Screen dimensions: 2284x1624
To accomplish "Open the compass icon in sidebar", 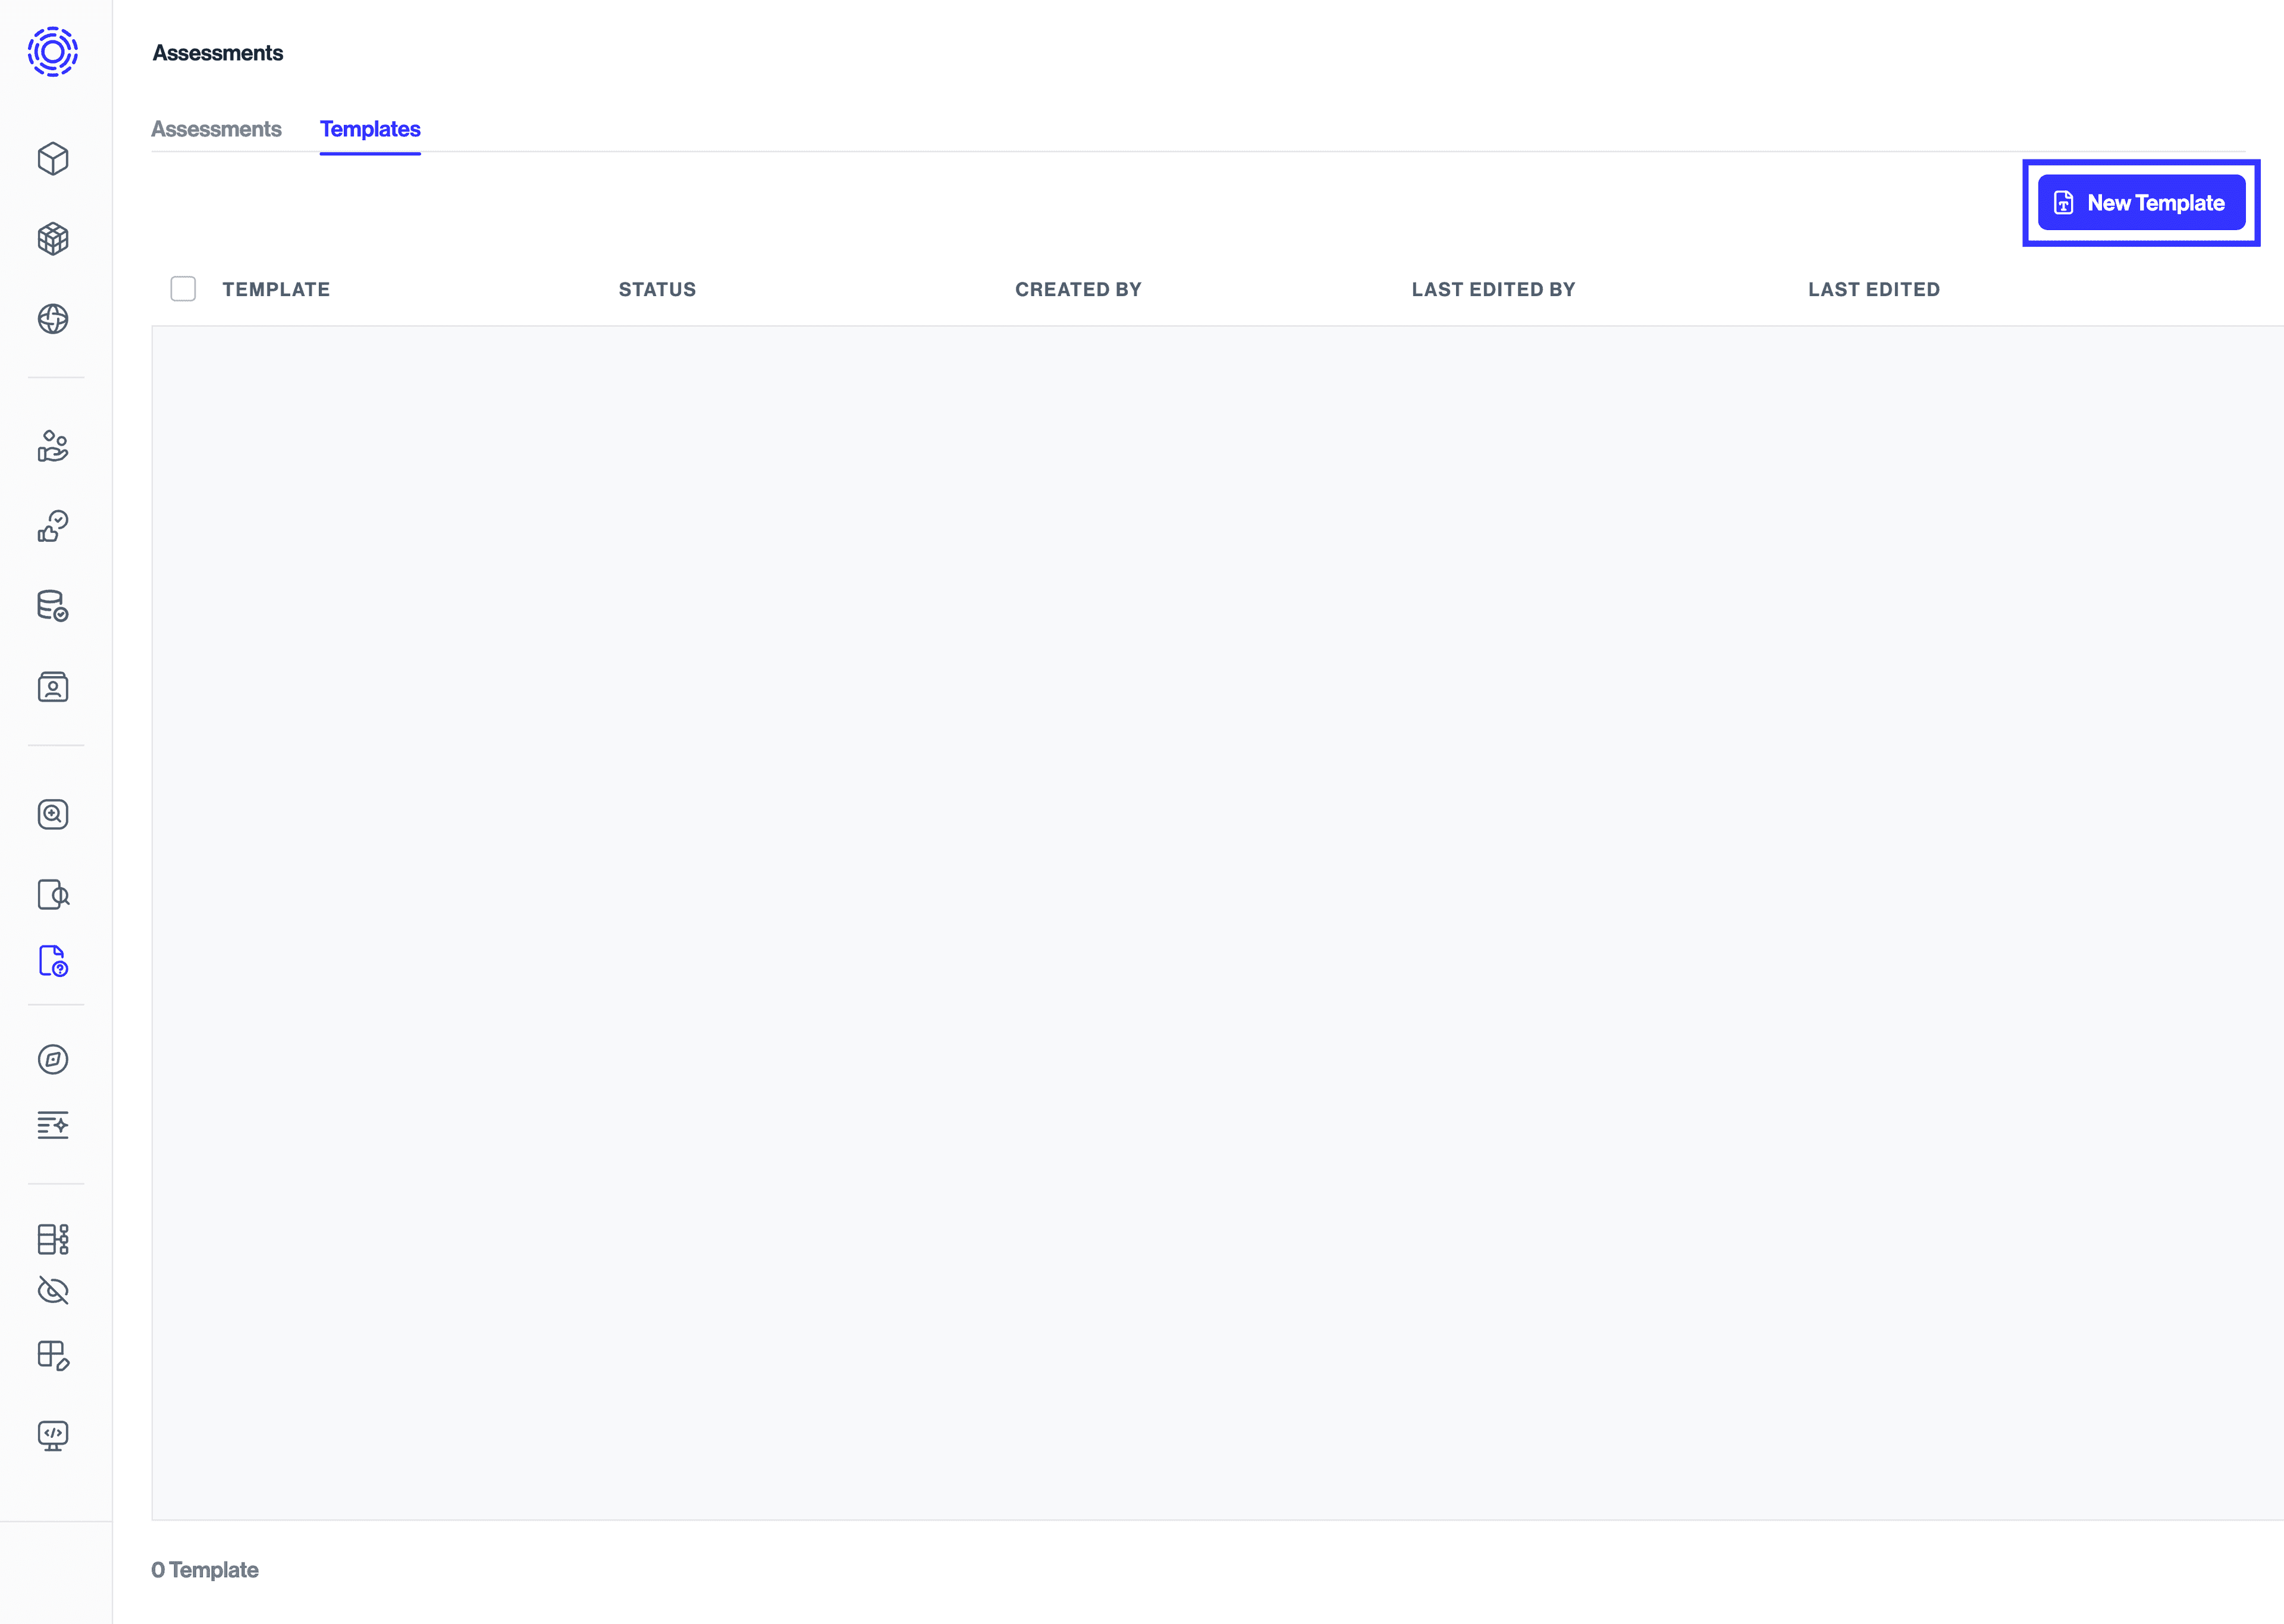I will (x=52, y=1060).
